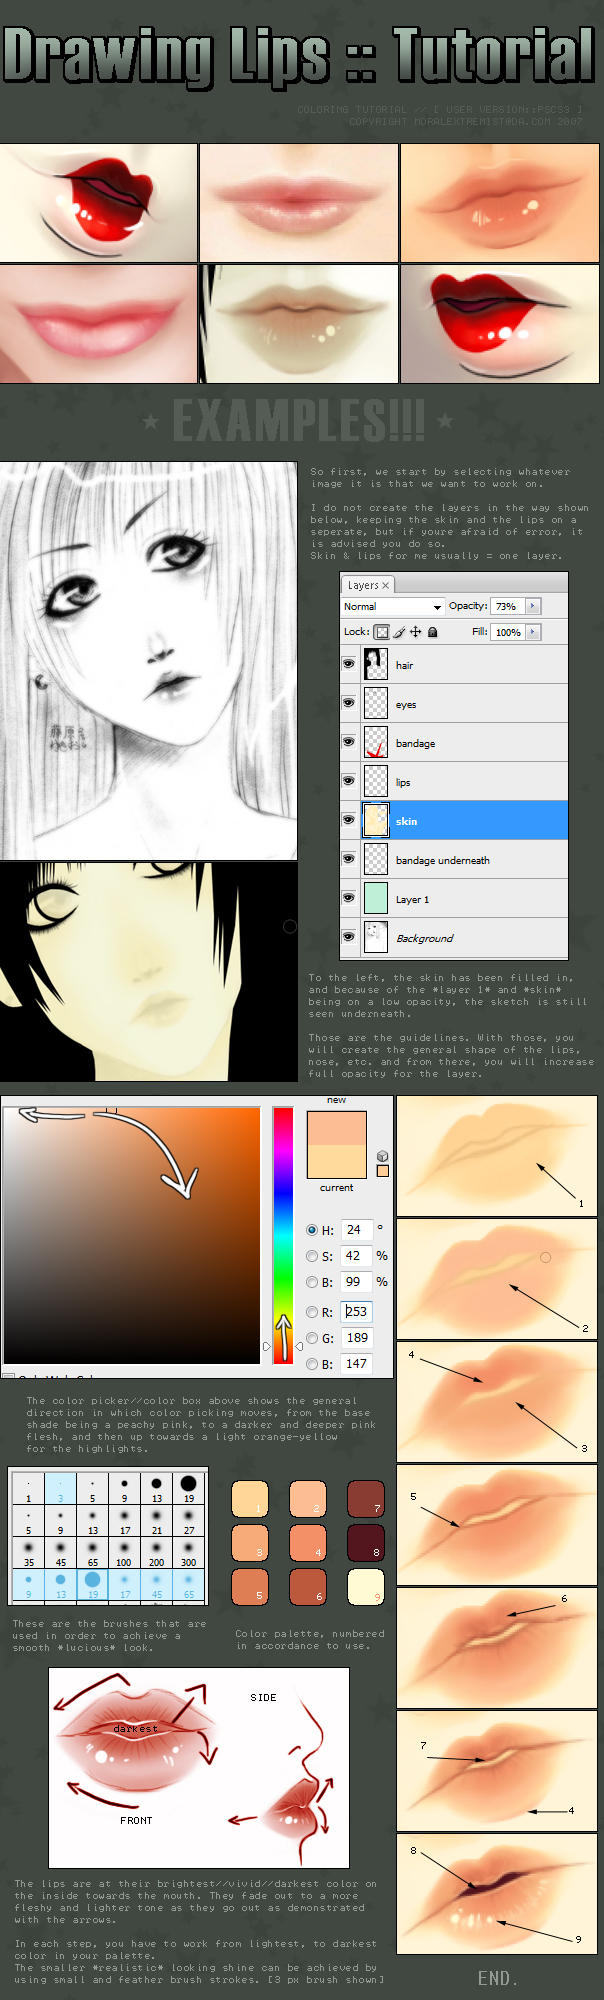The image size is (604, 2000).
Task: Click small web-safe color square below cube
Action: click(382, 1171)
